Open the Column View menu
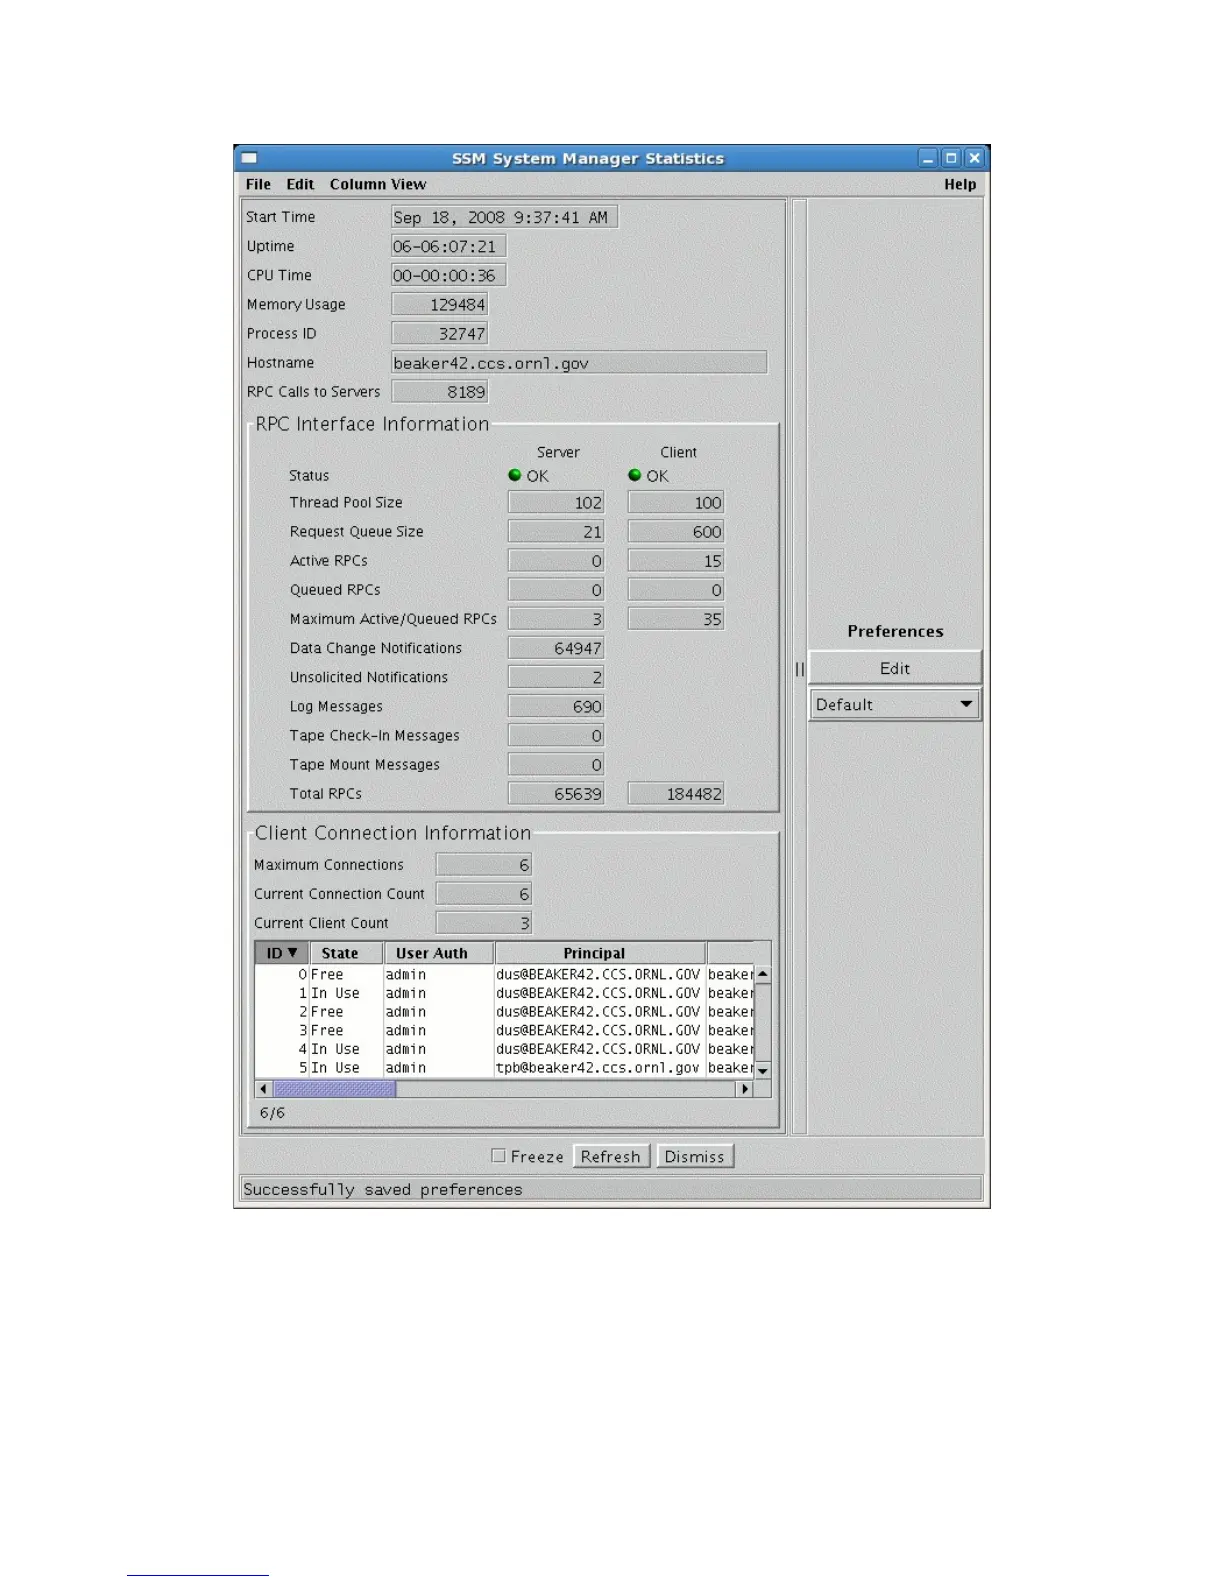This screenshot has height=1584, width=1224. 377,184
